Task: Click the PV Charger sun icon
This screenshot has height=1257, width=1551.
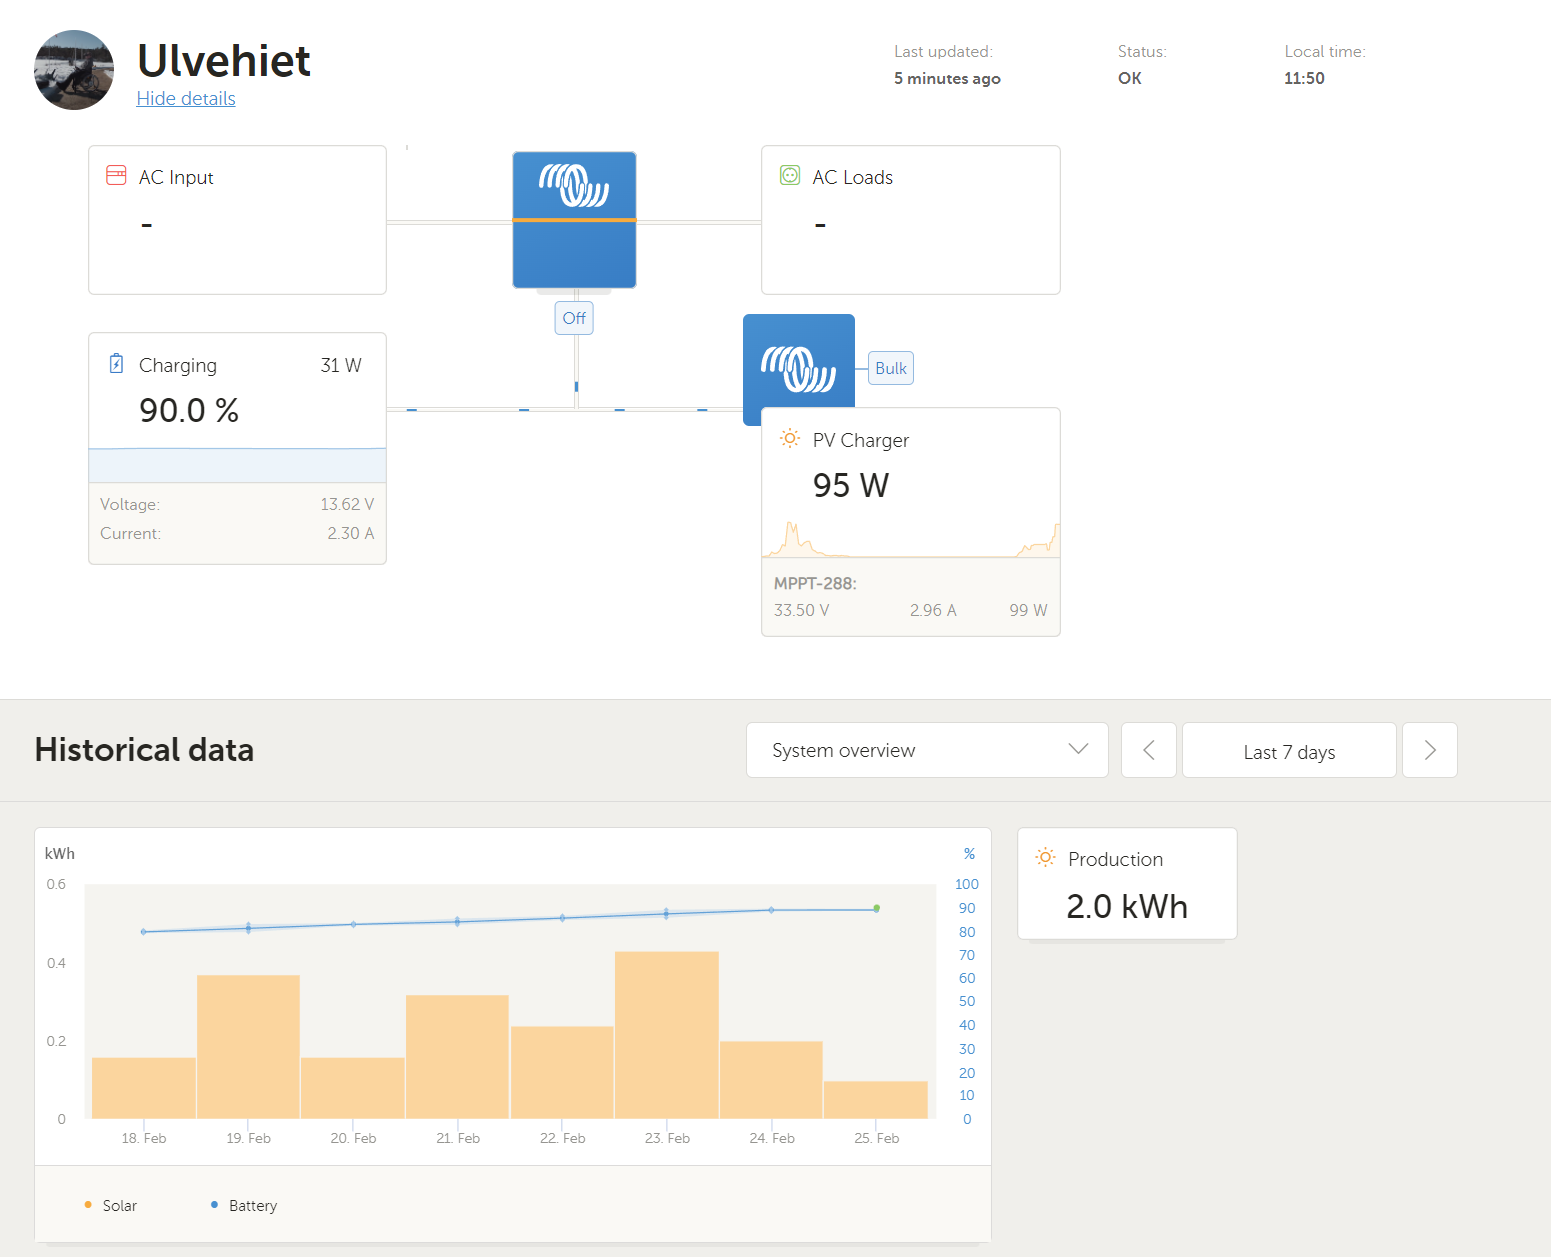Action: pos(790,439)
